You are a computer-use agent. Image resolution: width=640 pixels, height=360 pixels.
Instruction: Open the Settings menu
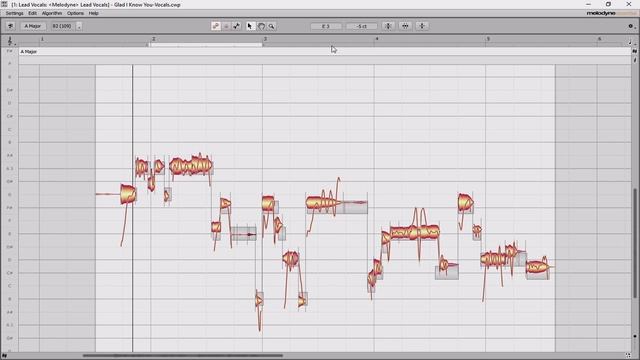(x=14, y=13)
